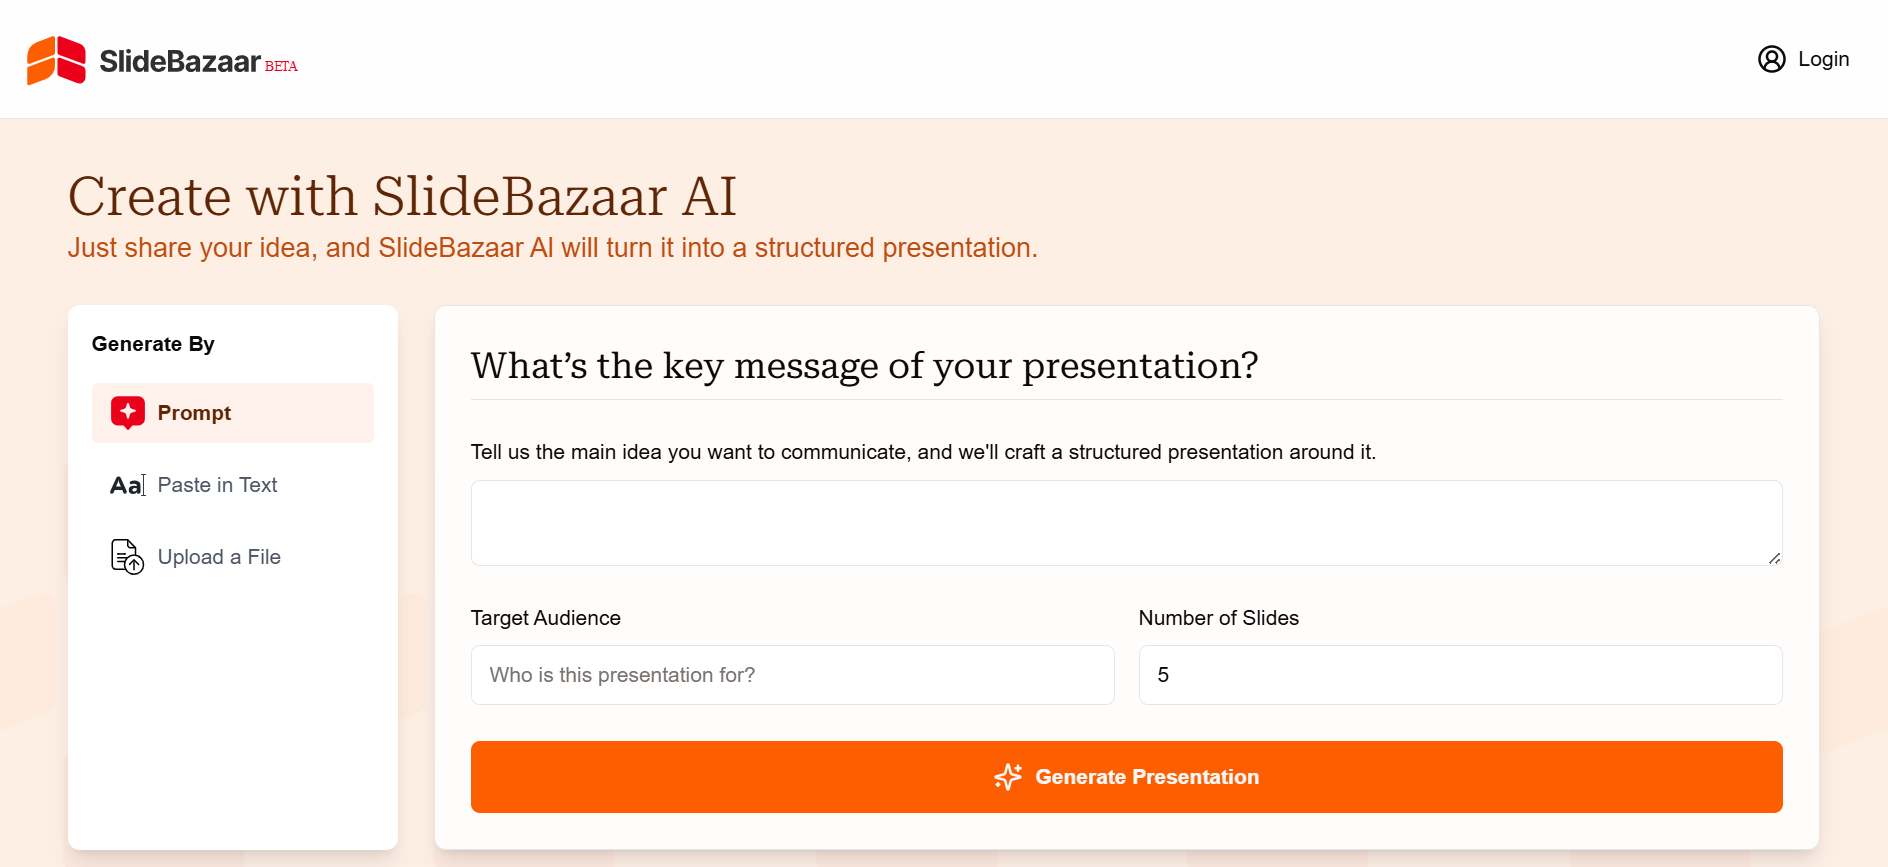Click the sparkle icon inside Generate Presentation button

pyautogui.click(x=1009, y=777)
